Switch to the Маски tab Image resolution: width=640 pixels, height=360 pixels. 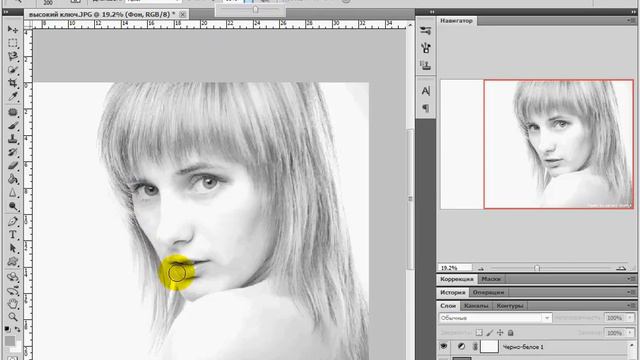(491, 279)
